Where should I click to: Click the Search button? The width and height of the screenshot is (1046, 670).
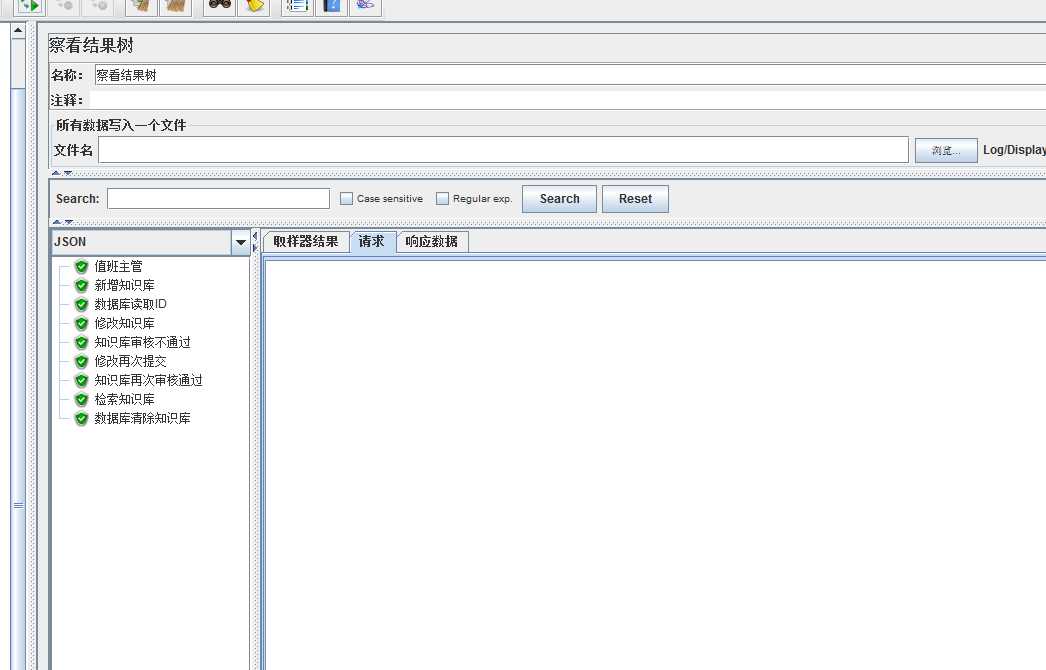coord(559,199)
